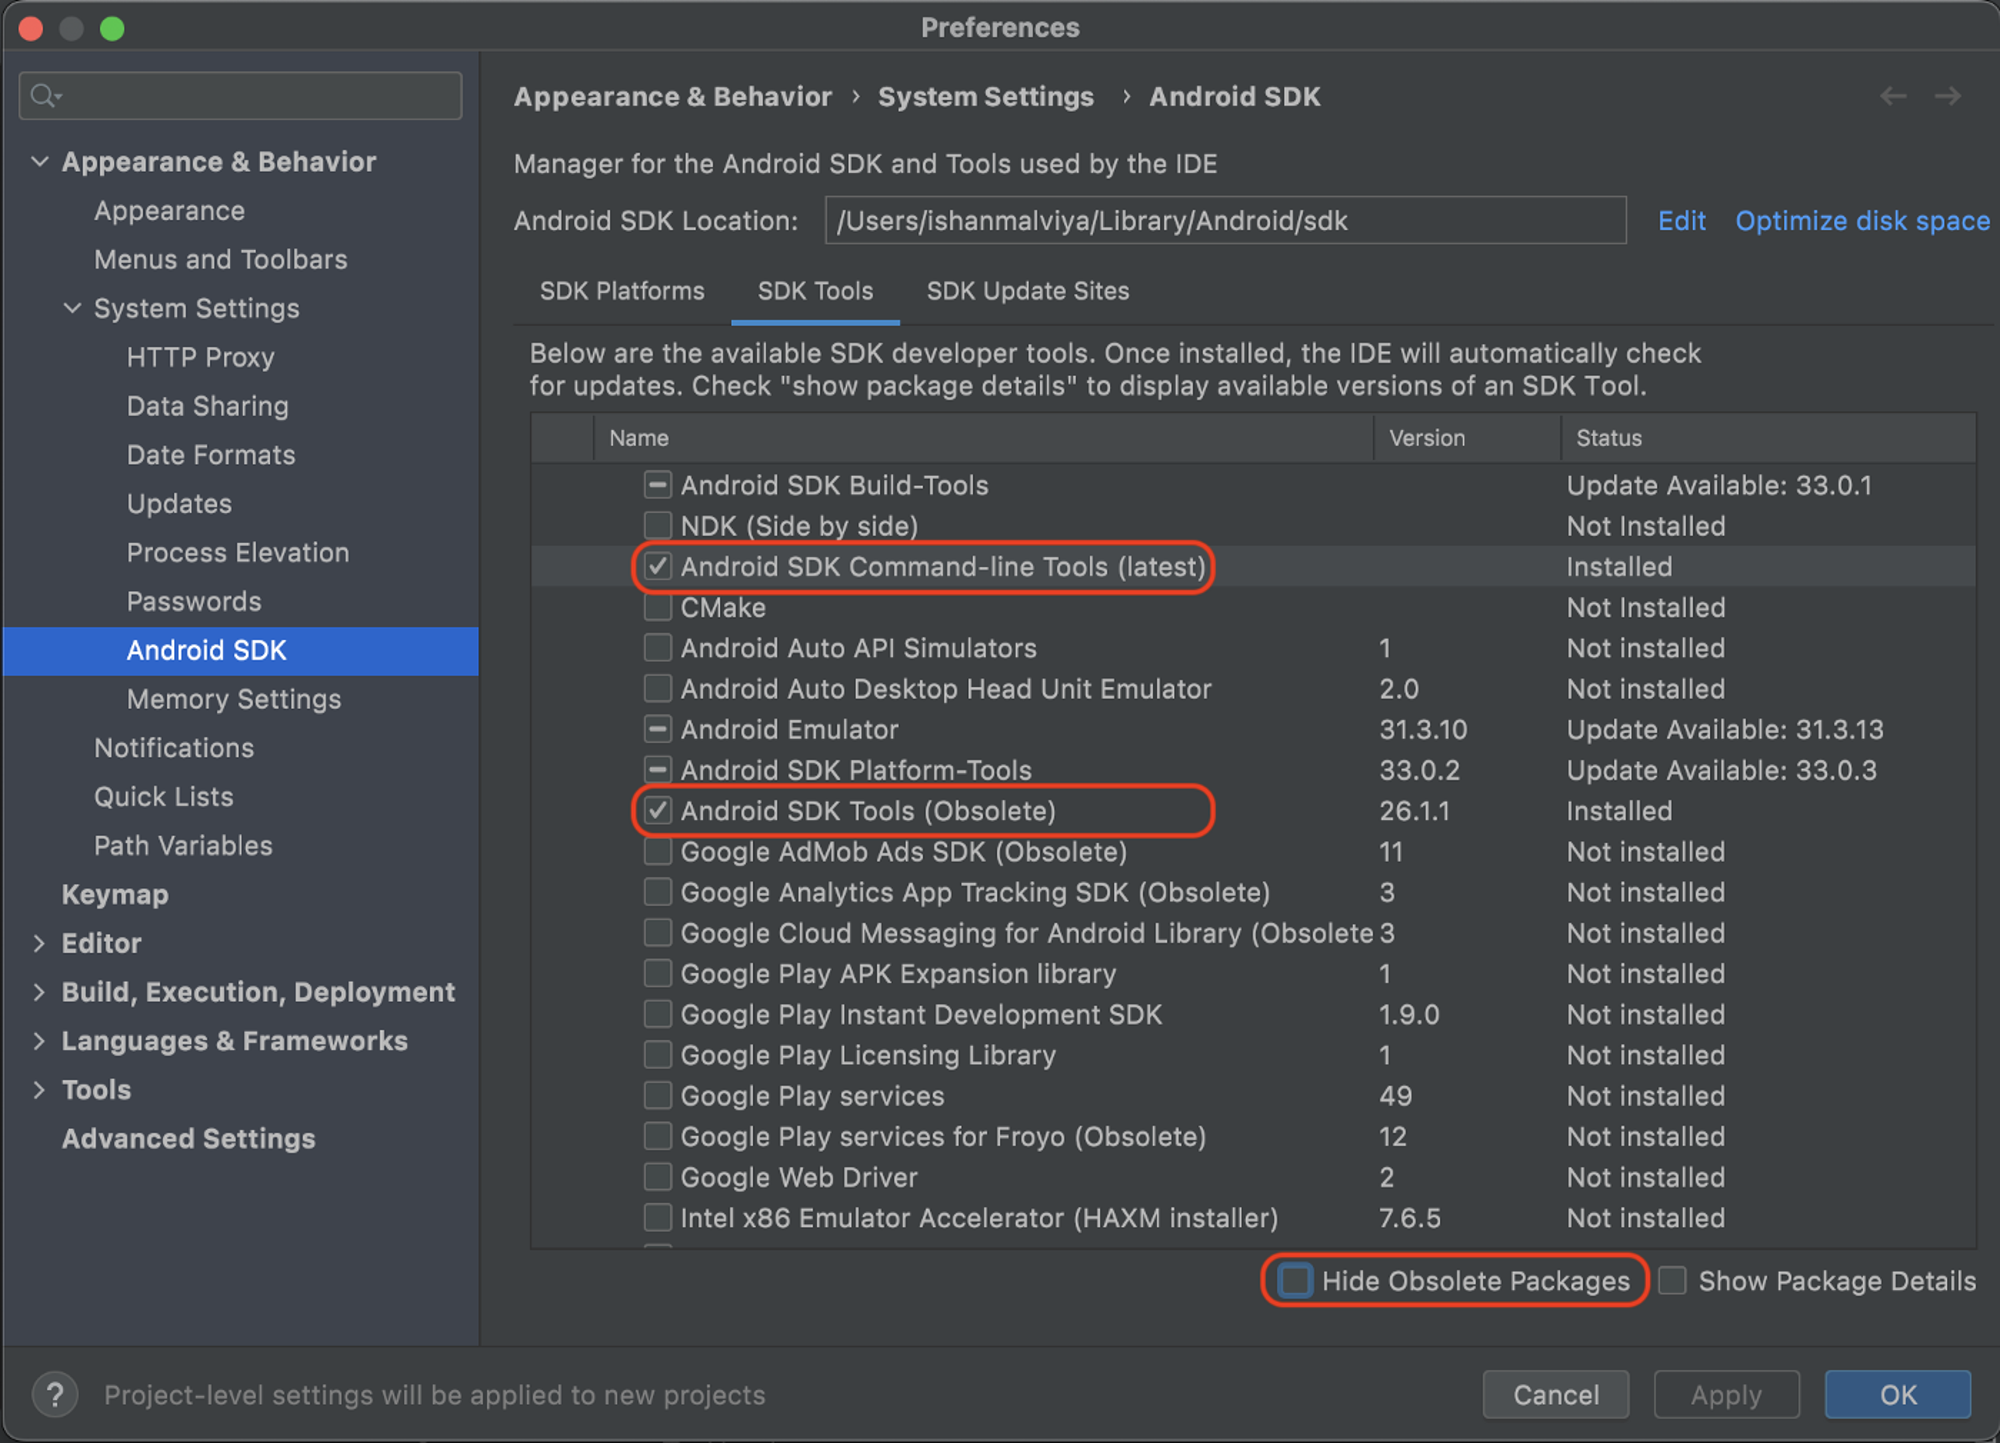Go forward with the right arrow icon
Screen dimensions: 2000x1443
(x=1948, y=96)
